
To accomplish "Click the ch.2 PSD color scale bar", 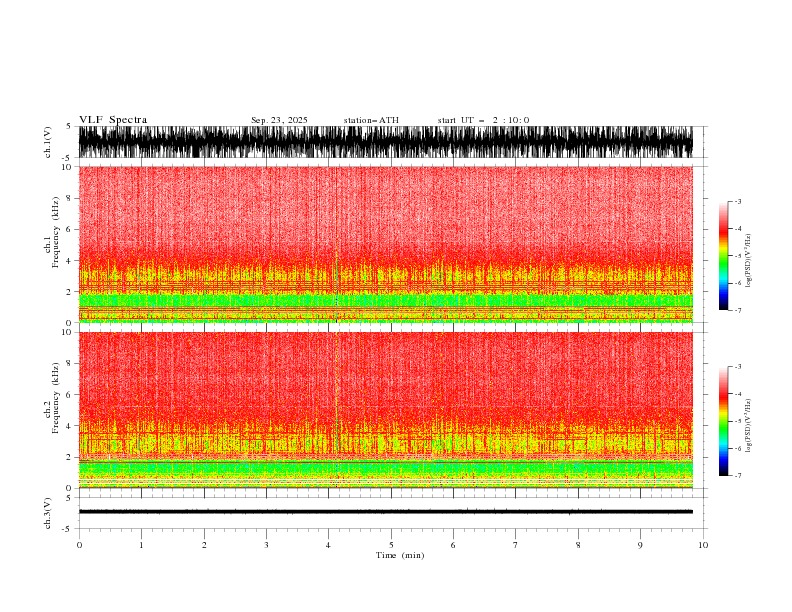I will point(723,421).
